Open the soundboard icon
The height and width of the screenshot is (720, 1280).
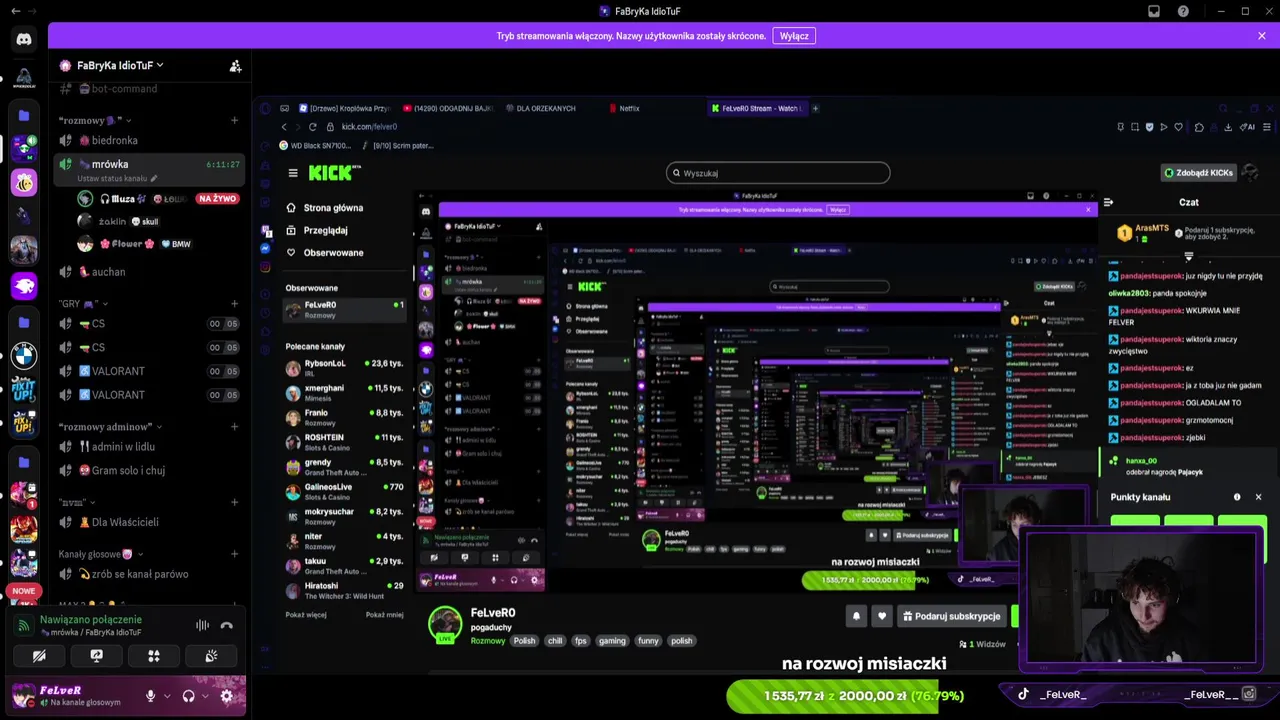tap(211, 656)
